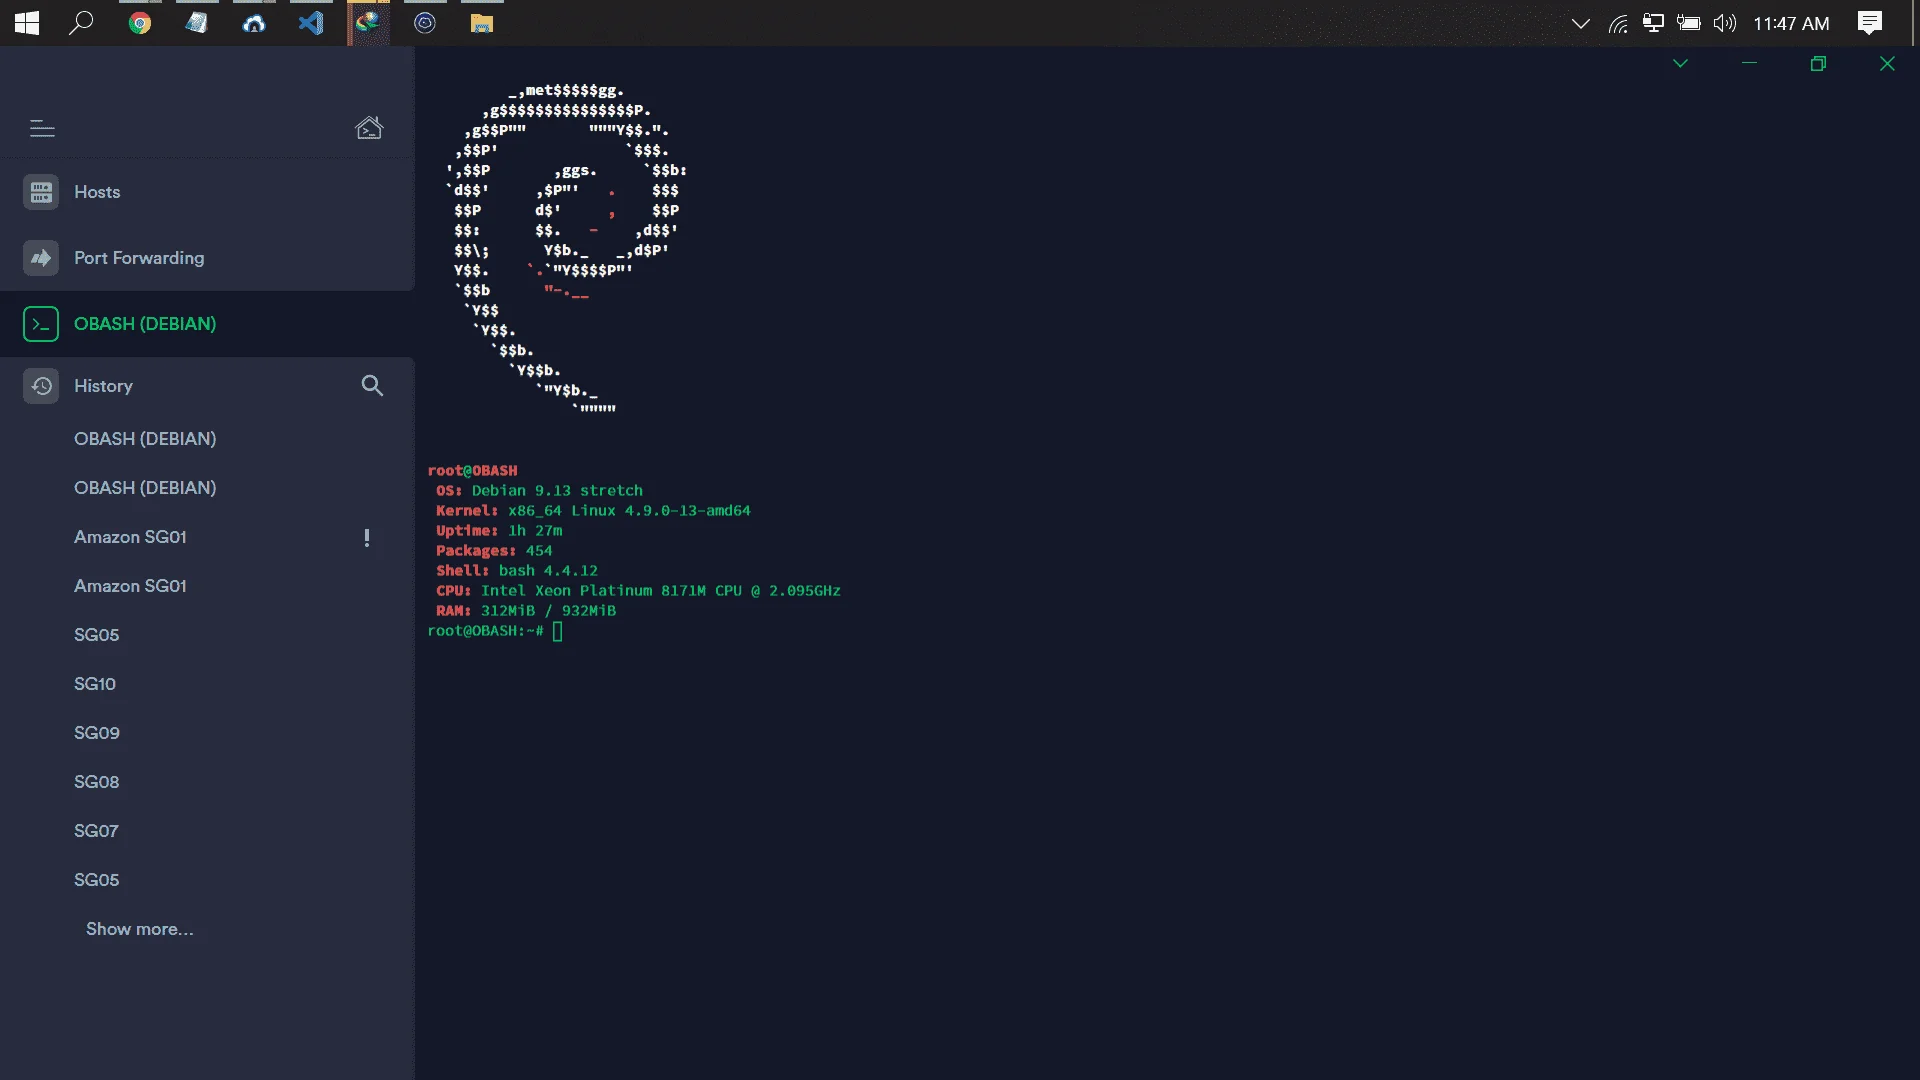The image size is (1920, 1080).
Task: Click the History clock icon
Action: 41,386
